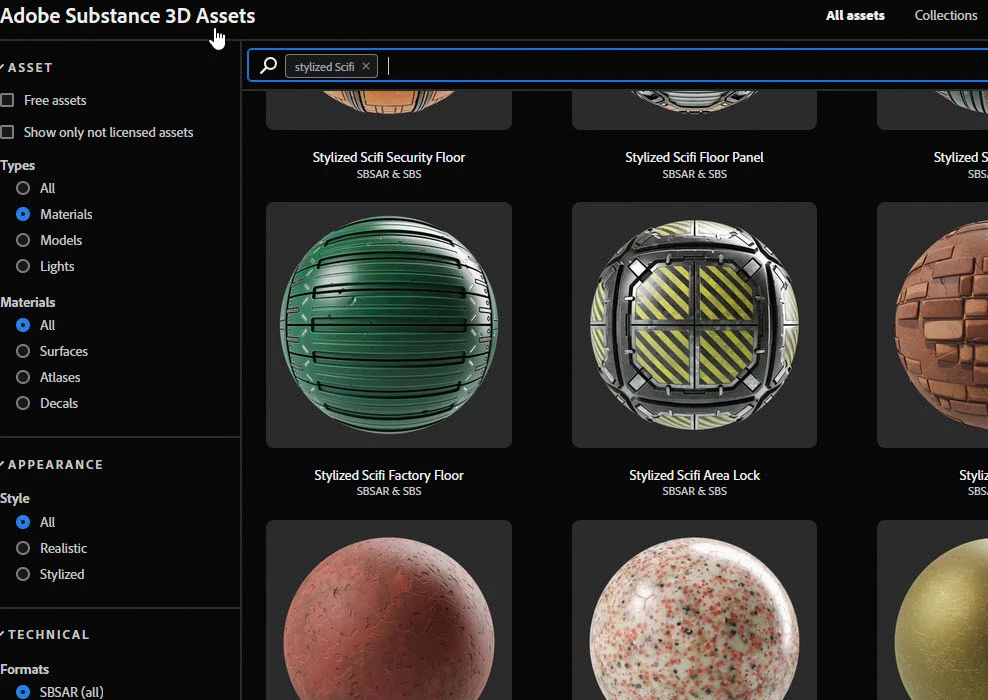The width and height of the screenshot is (988, 700).
Task: Click the Stylized Scifi Factory Floor title
Action: 389,475
